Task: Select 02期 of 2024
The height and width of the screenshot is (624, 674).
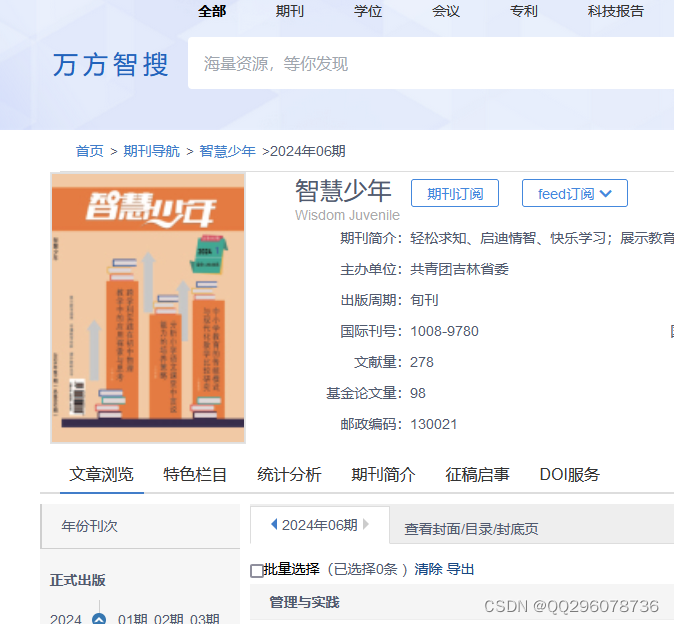Action: 168,619
